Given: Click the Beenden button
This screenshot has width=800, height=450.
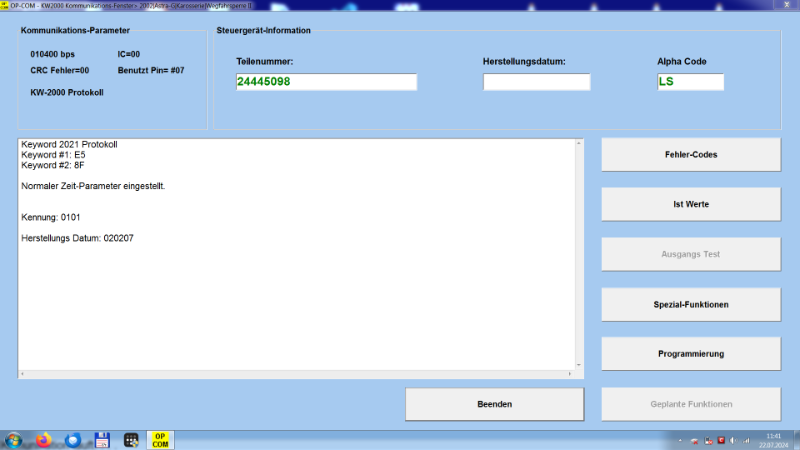Looking at the screenshot, I should (x=494, y=404).
